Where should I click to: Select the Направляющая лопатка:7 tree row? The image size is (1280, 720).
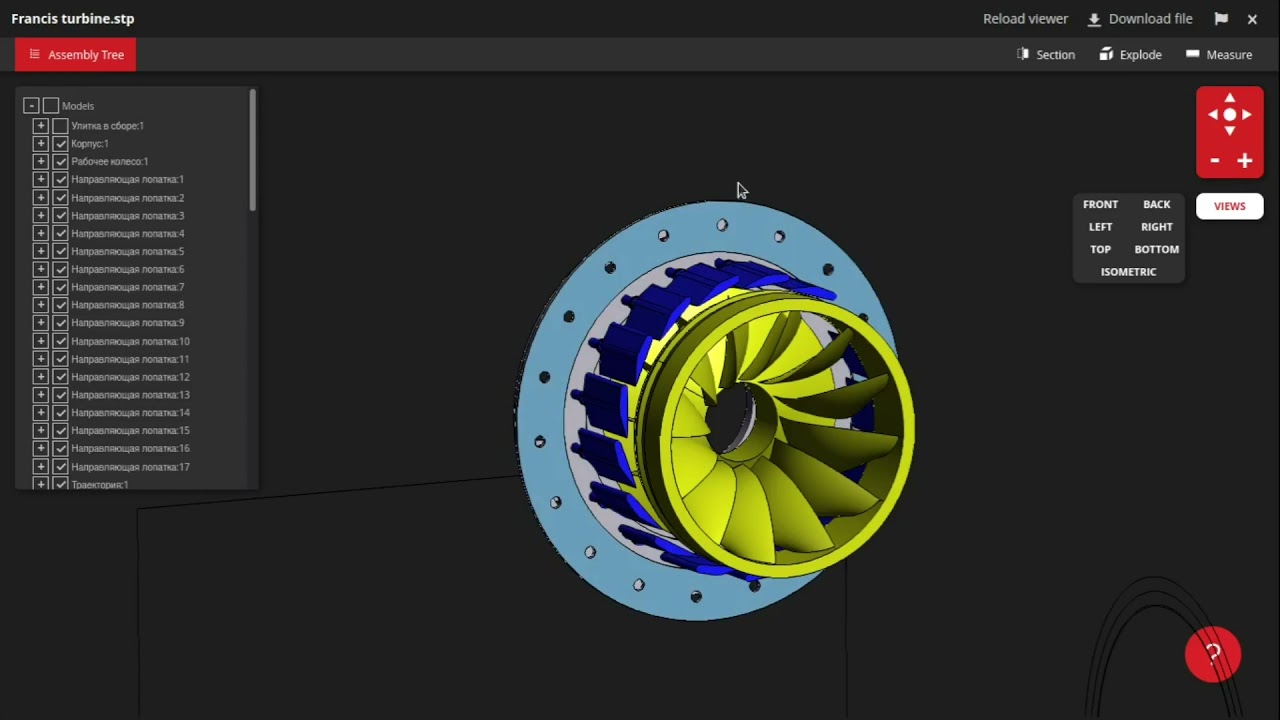[127, 287]
